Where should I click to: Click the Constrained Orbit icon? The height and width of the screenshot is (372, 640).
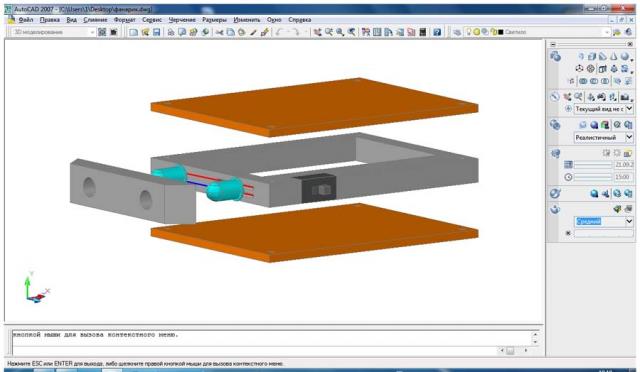[590, 97]
